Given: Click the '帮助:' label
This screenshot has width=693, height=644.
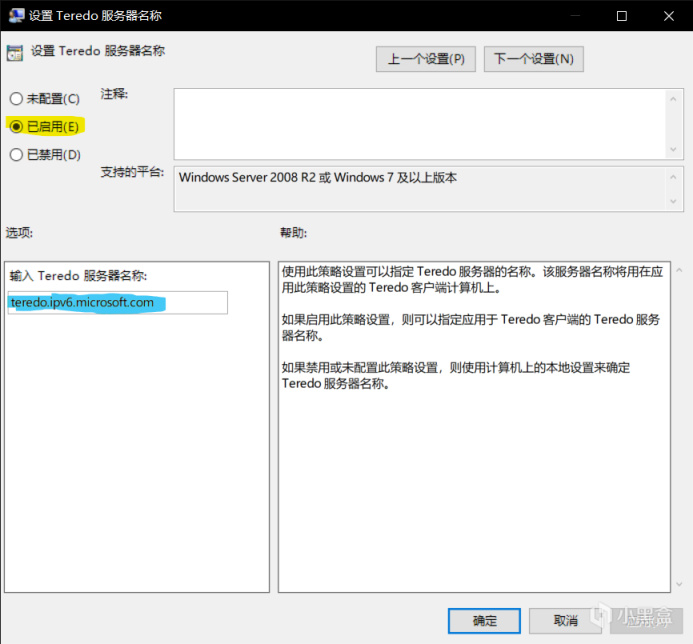Looking at the screenshot, I should (293, 232).
